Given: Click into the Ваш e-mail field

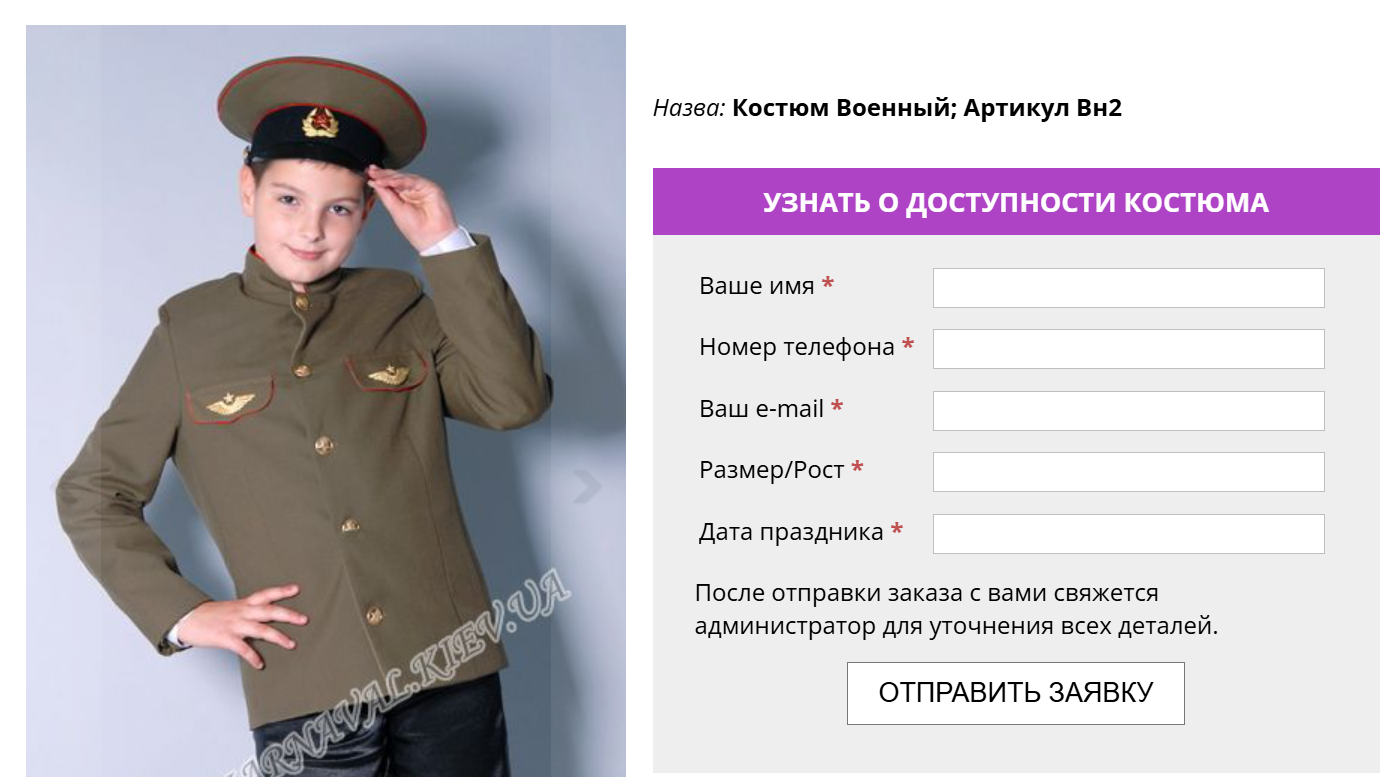Looking at the screenshot, I should 1128,411.
